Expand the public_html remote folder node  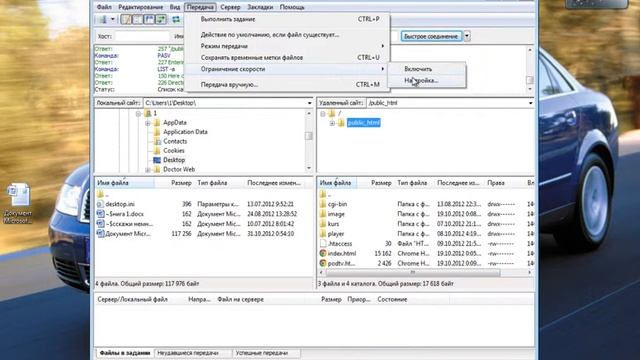pyautogui.click(x=332, y=122)
